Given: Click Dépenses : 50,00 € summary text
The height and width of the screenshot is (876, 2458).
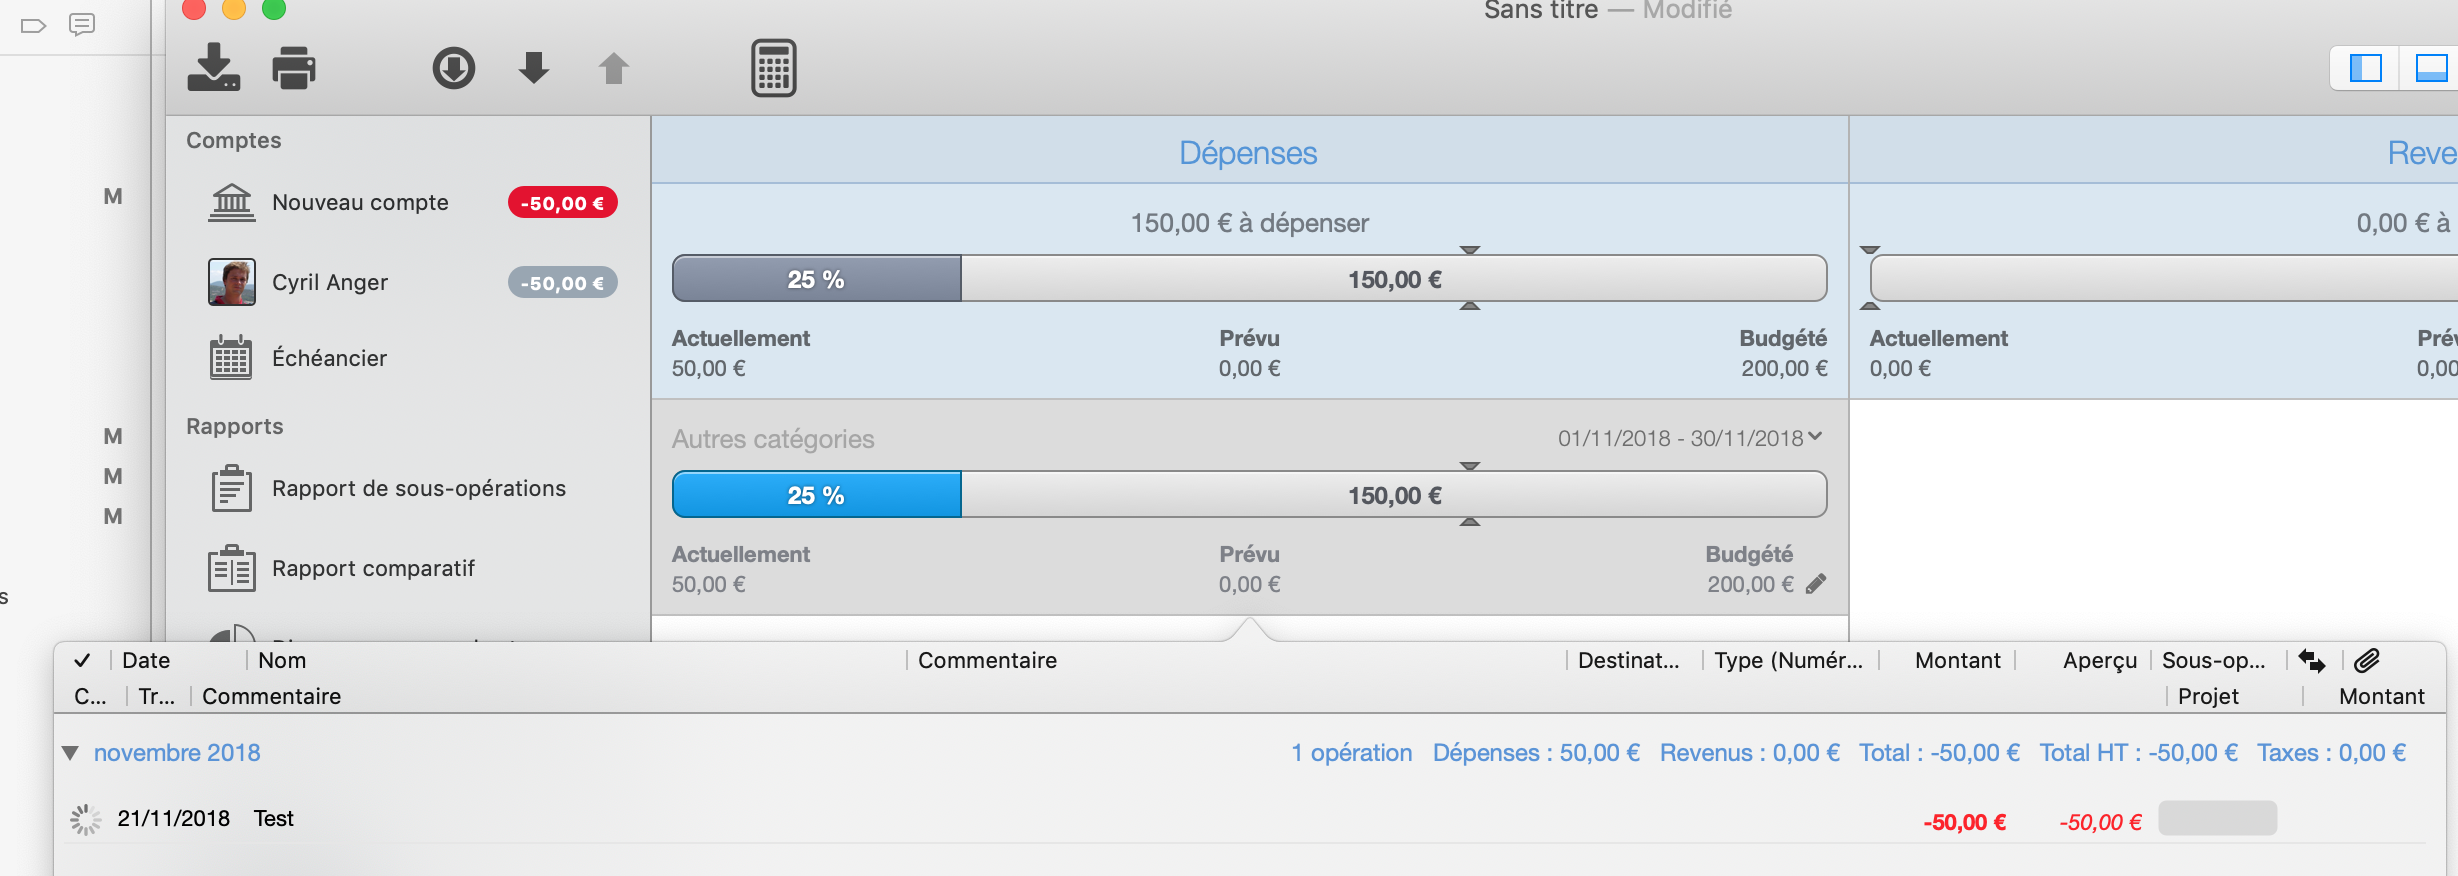Looking at the screenshot, I should pyautogui.click(x=1536, y=753).
